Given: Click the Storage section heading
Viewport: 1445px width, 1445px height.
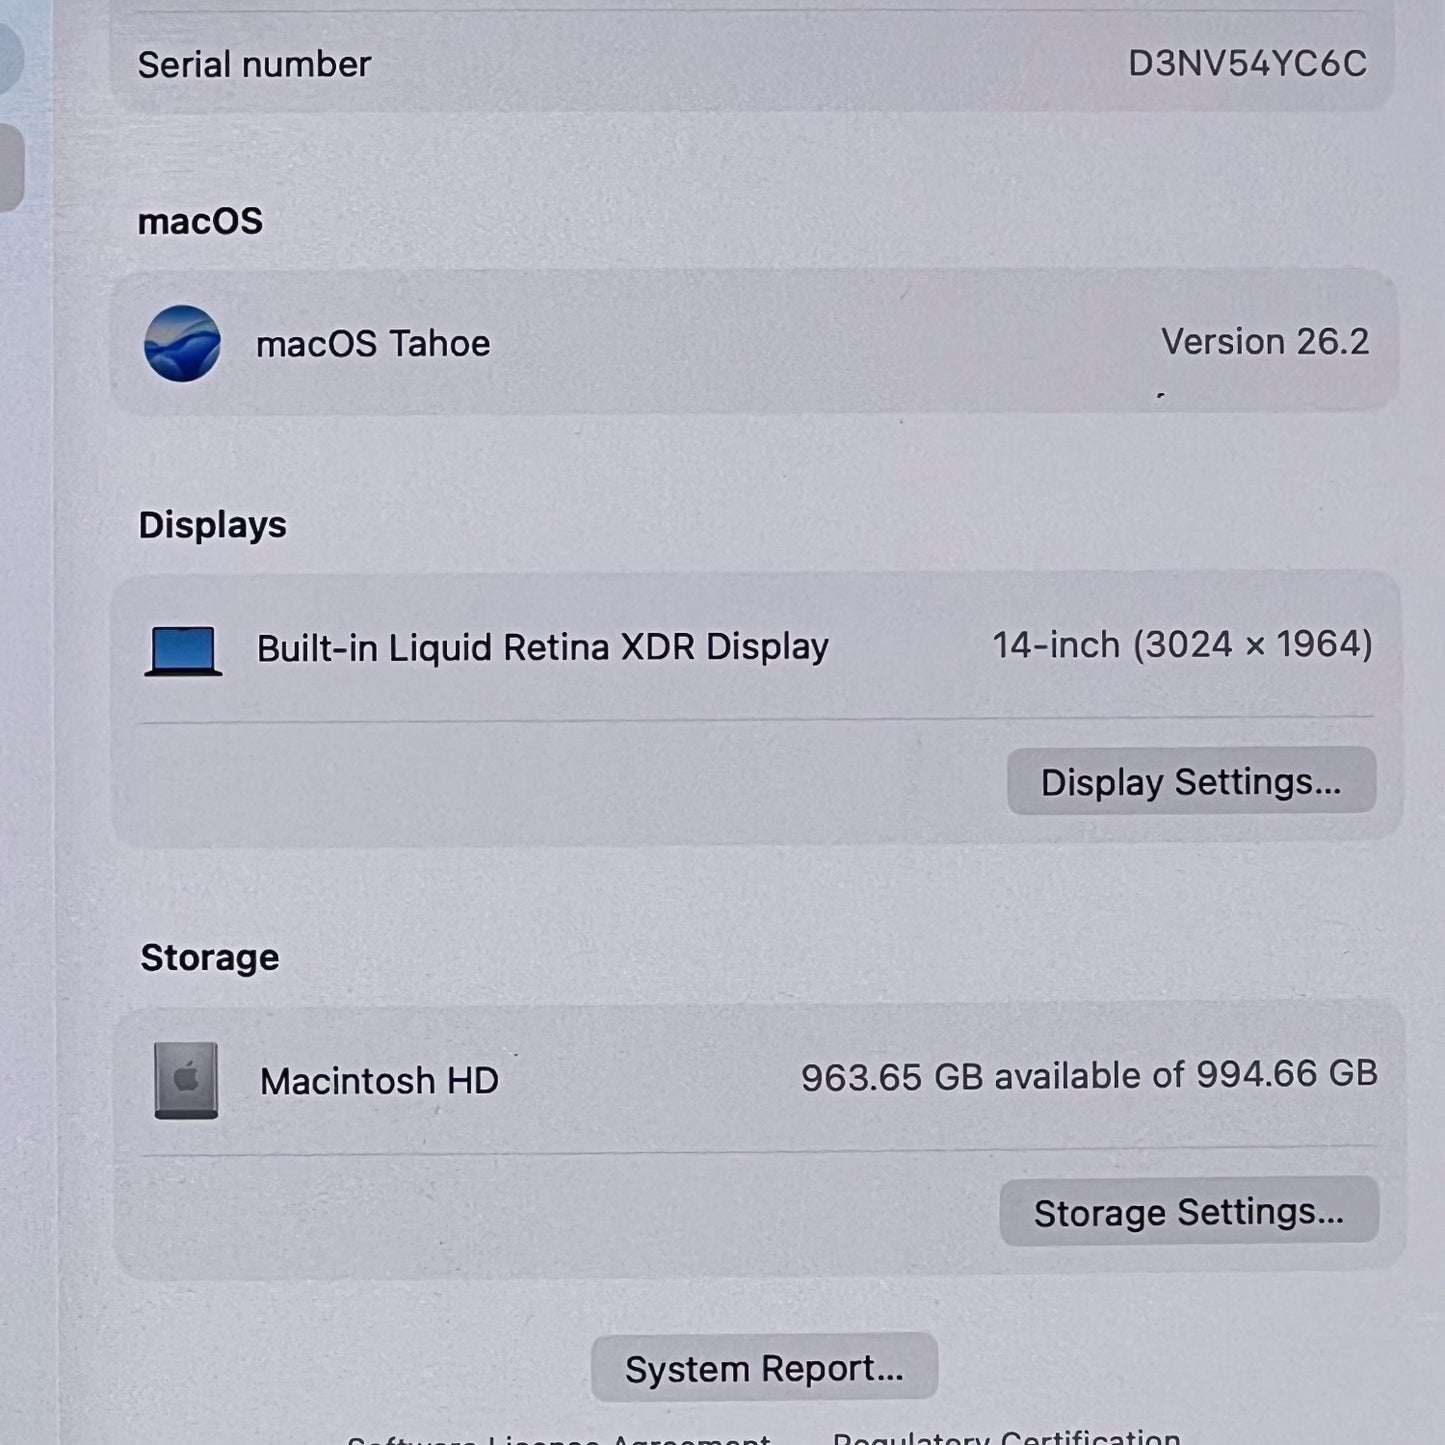Looking at the screenshot, I should [x=210, y=958].
